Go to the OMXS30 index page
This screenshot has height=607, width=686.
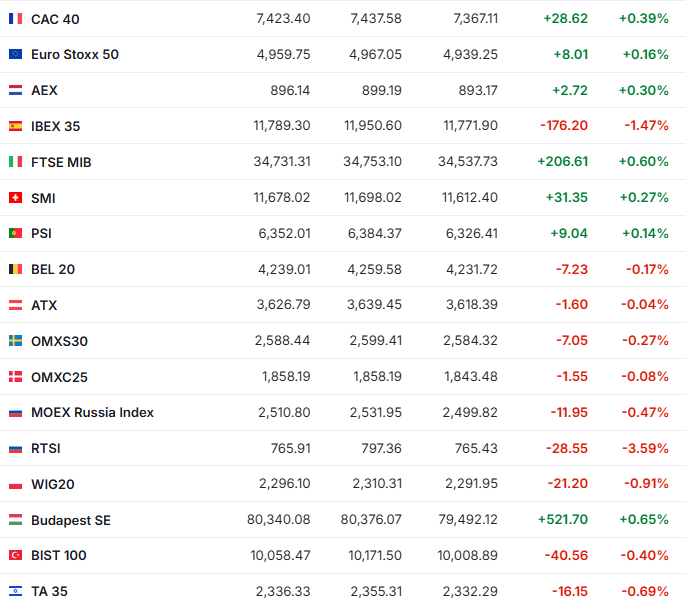[x=59, y=341]
